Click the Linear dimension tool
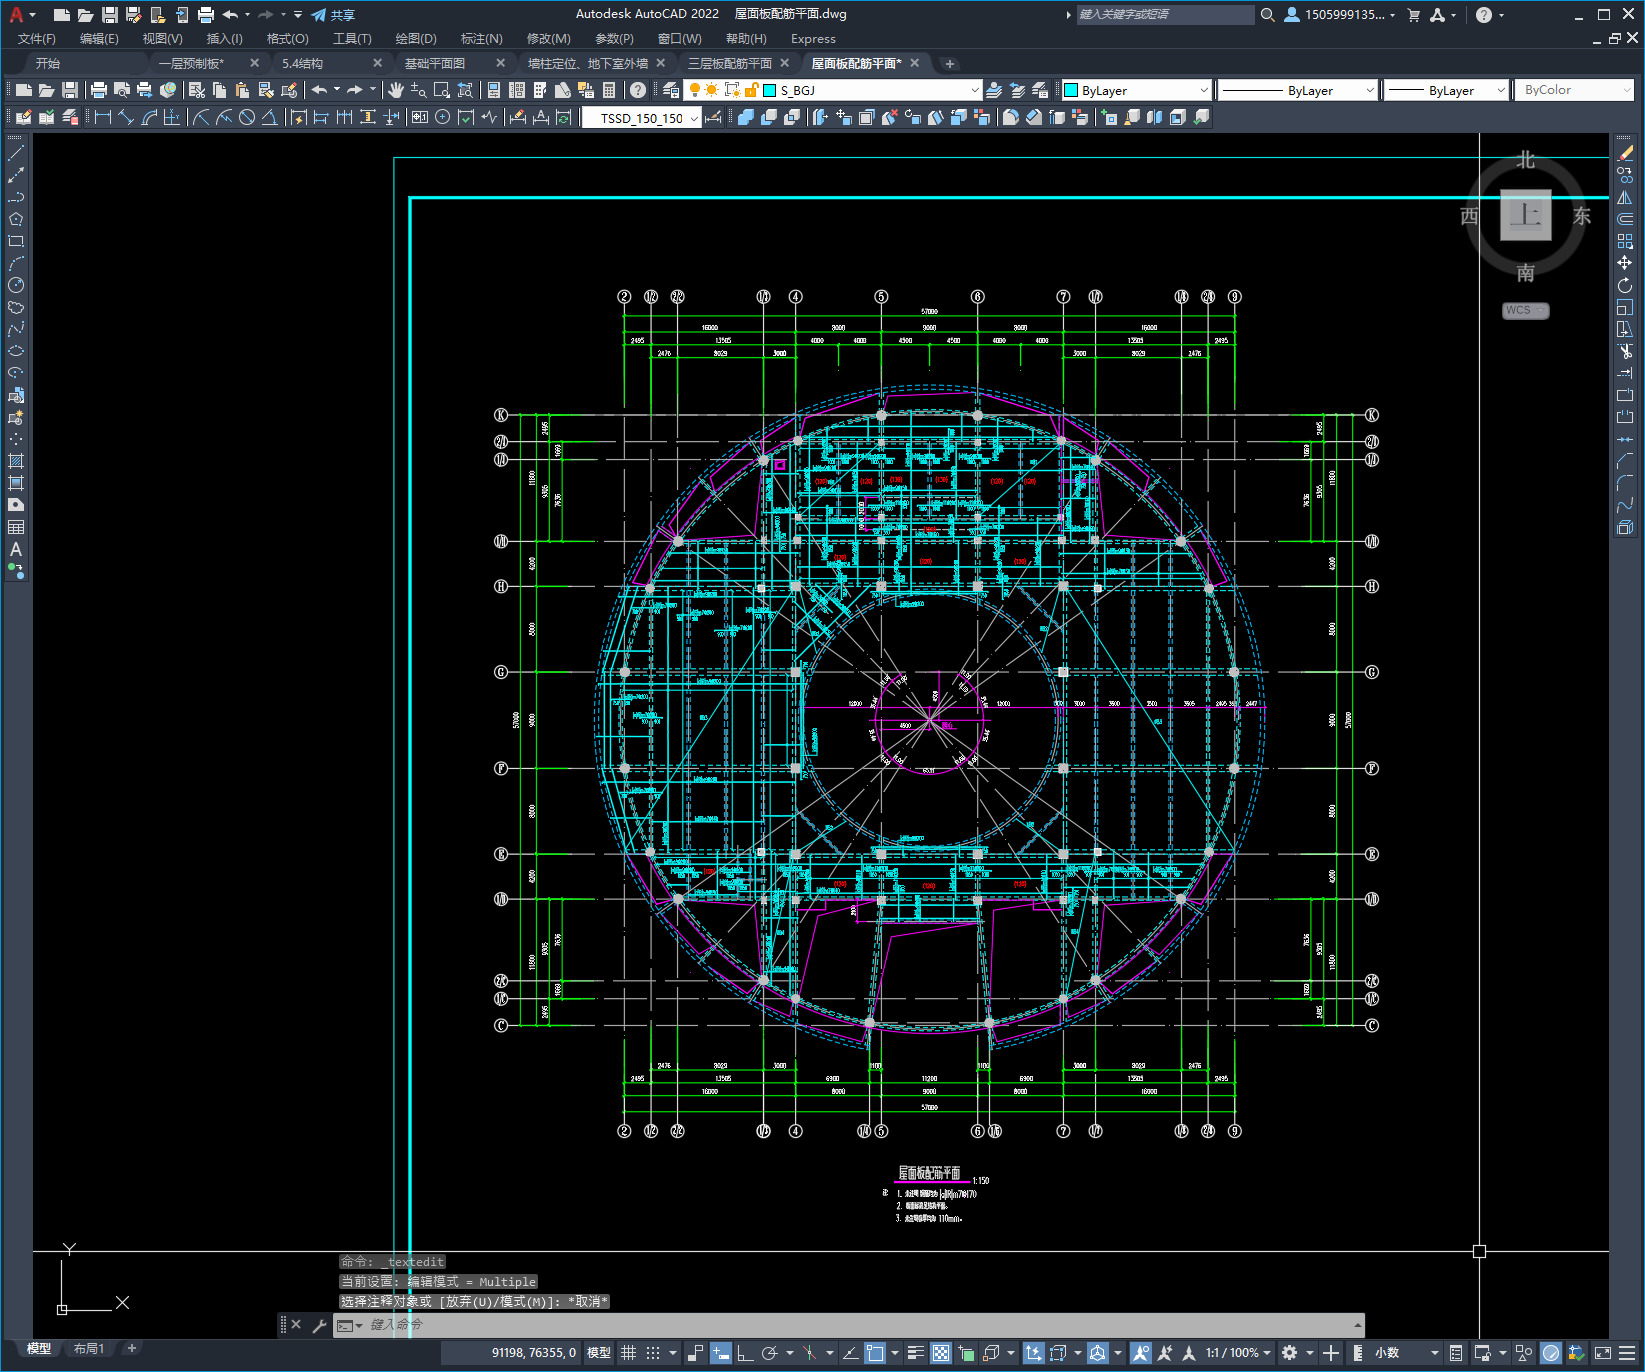The width and height of the screenshot is (1645, 1372). pyautogui.click(x=102, y=117)
